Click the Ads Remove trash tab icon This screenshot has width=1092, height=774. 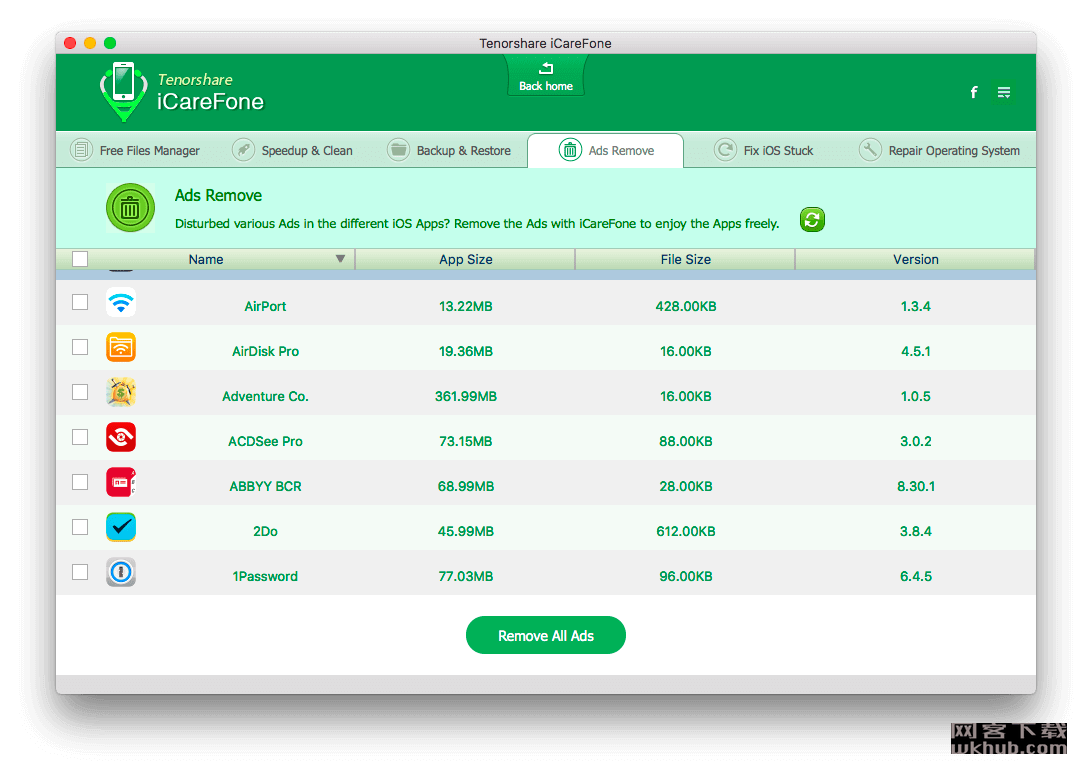coord(570,150)
